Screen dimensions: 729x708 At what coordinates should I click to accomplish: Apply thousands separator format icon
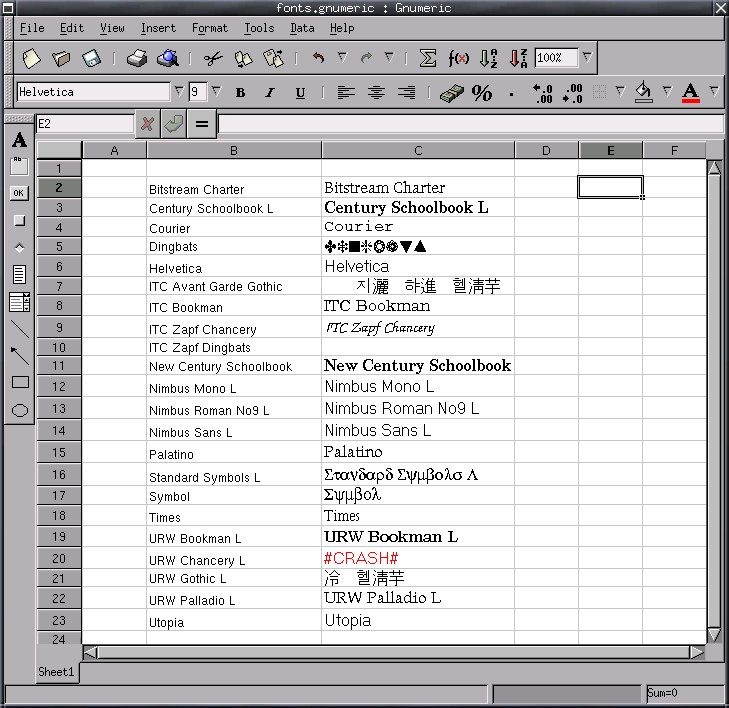tap(511, 94)
